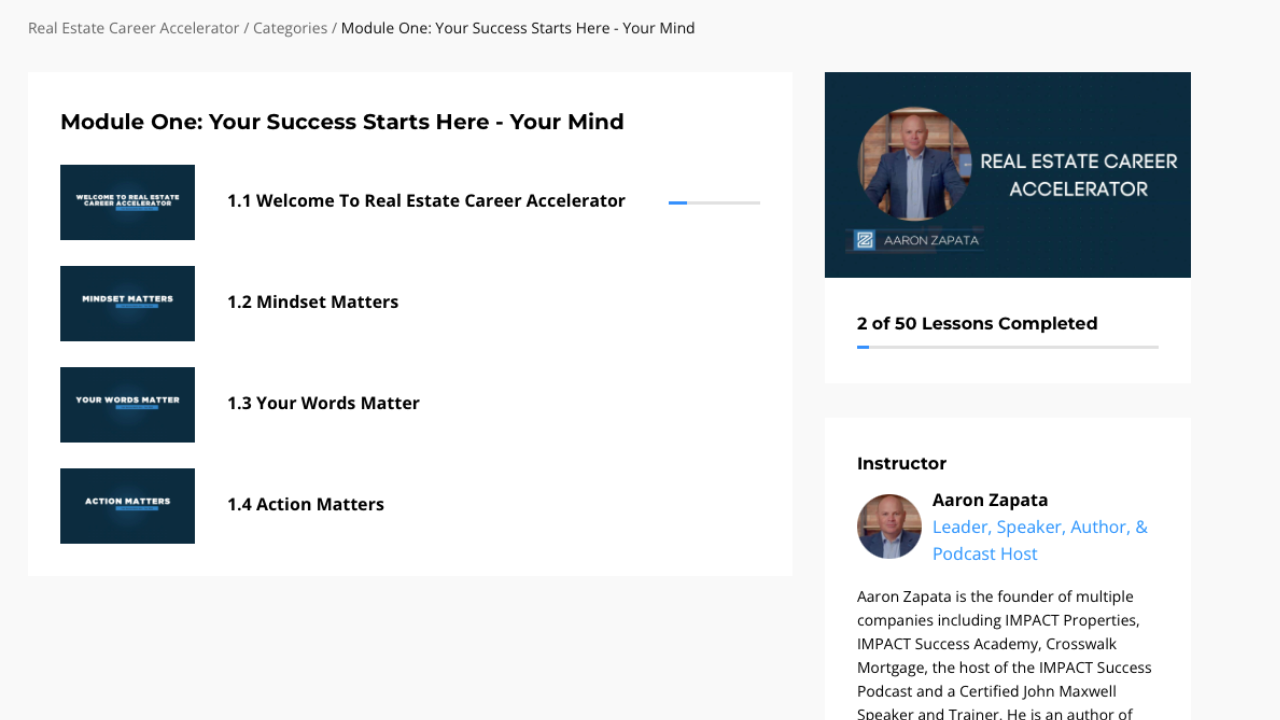Click the Z logo on the course banner
Screen dimensions: 1280x720
click(865, 240)
